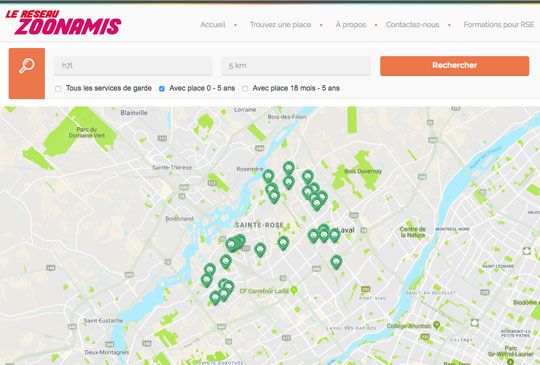Open the 5 km distance dropdown
The width and height of the screenshot is (540, 365).
click(297, 66)
